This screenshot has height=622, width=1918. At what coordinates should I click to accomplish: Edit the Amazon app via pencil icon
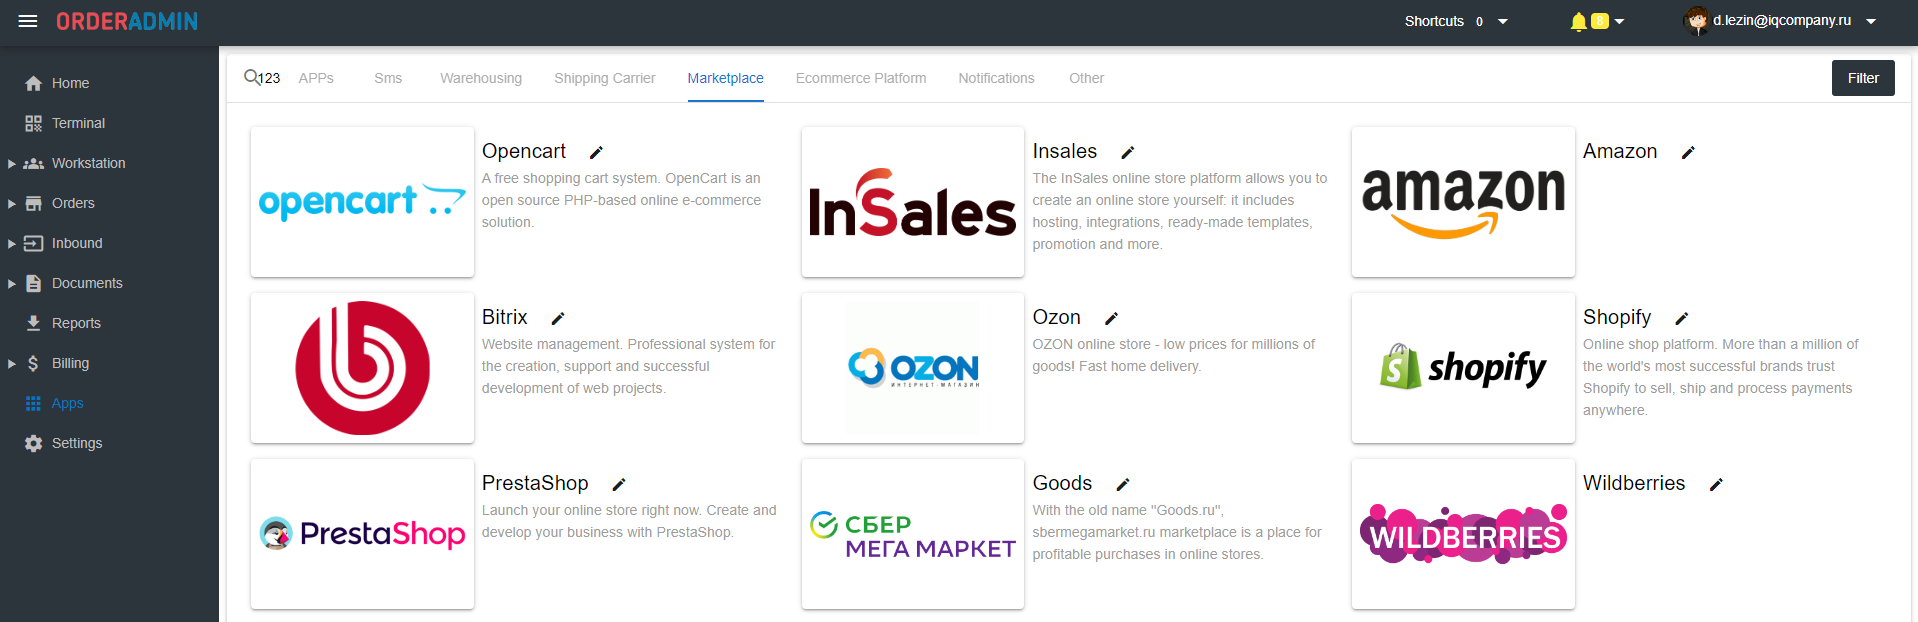click(x=1688, y=152)
